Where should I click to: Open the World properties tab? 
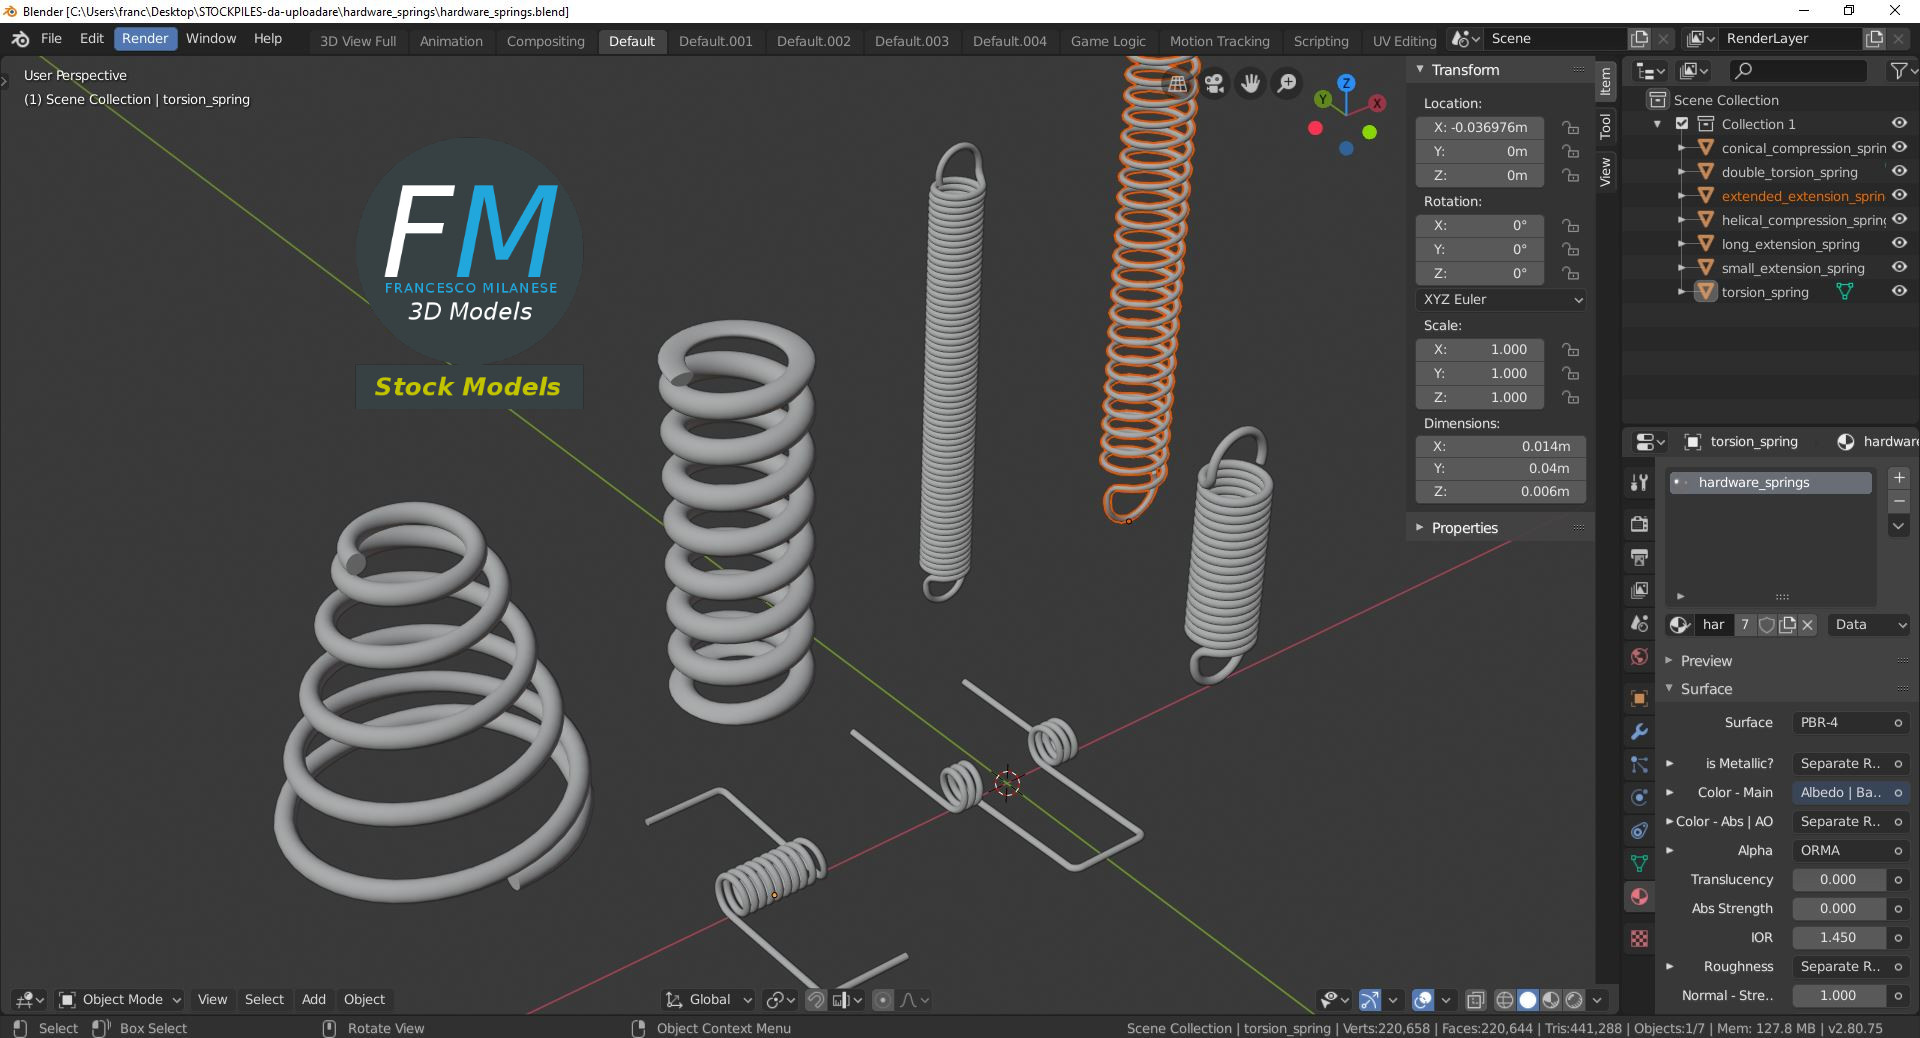(x=1638, y=657)
